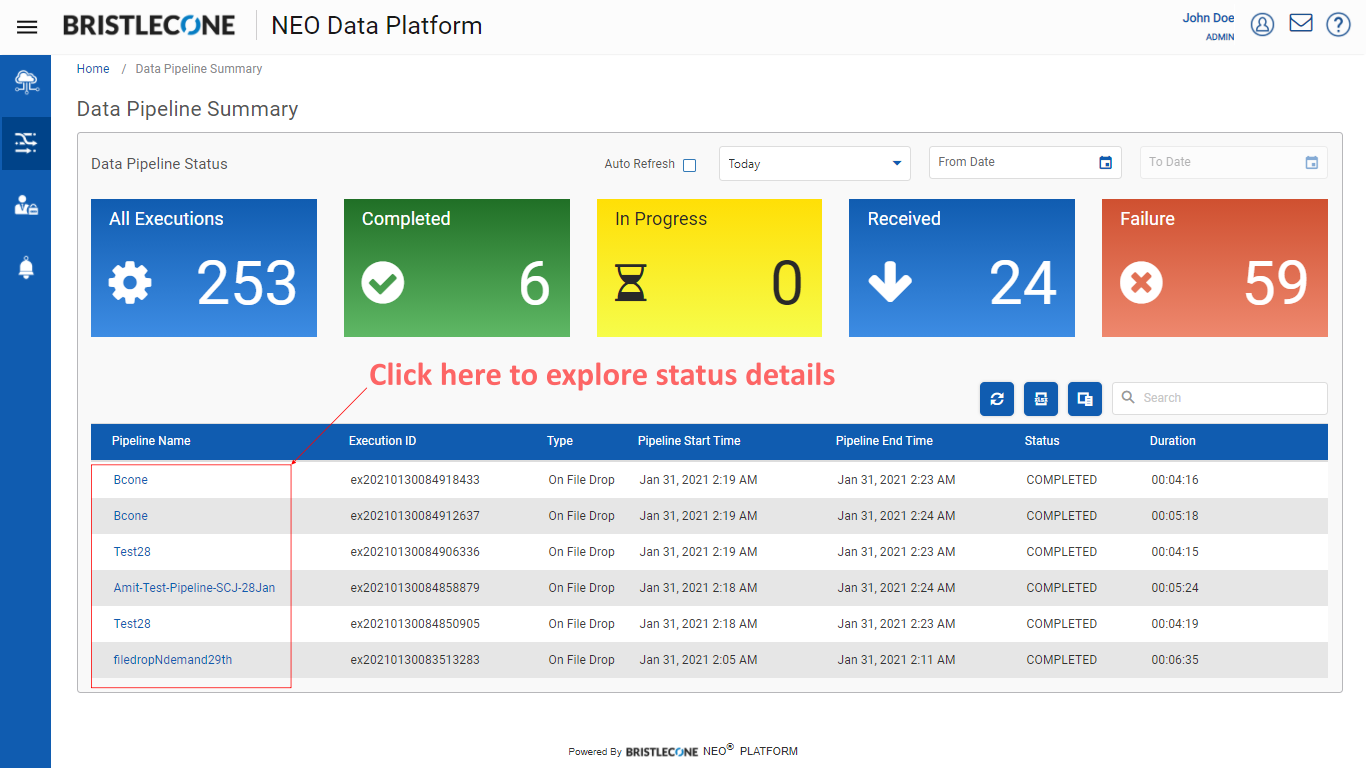Sort by Status column header
The width and height of the screenshot is (1366, 768).
[x=1042, y=441]
